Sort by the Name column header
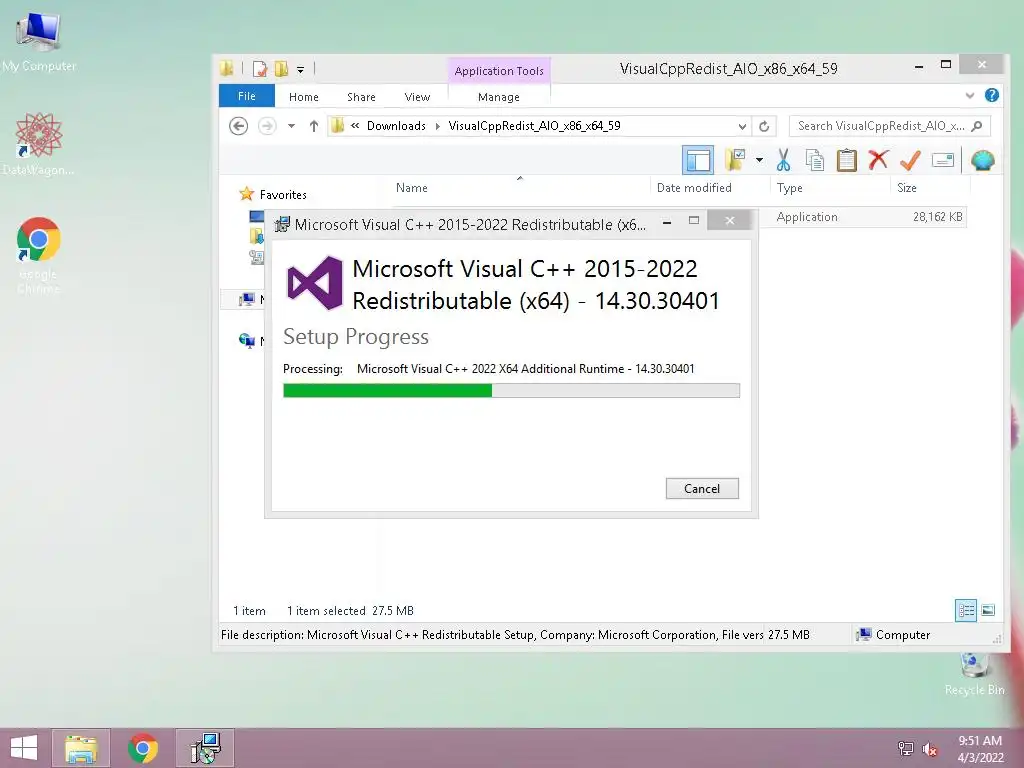Image resolution: width=1024 pixels, height=768 pixels. (412, 187)
